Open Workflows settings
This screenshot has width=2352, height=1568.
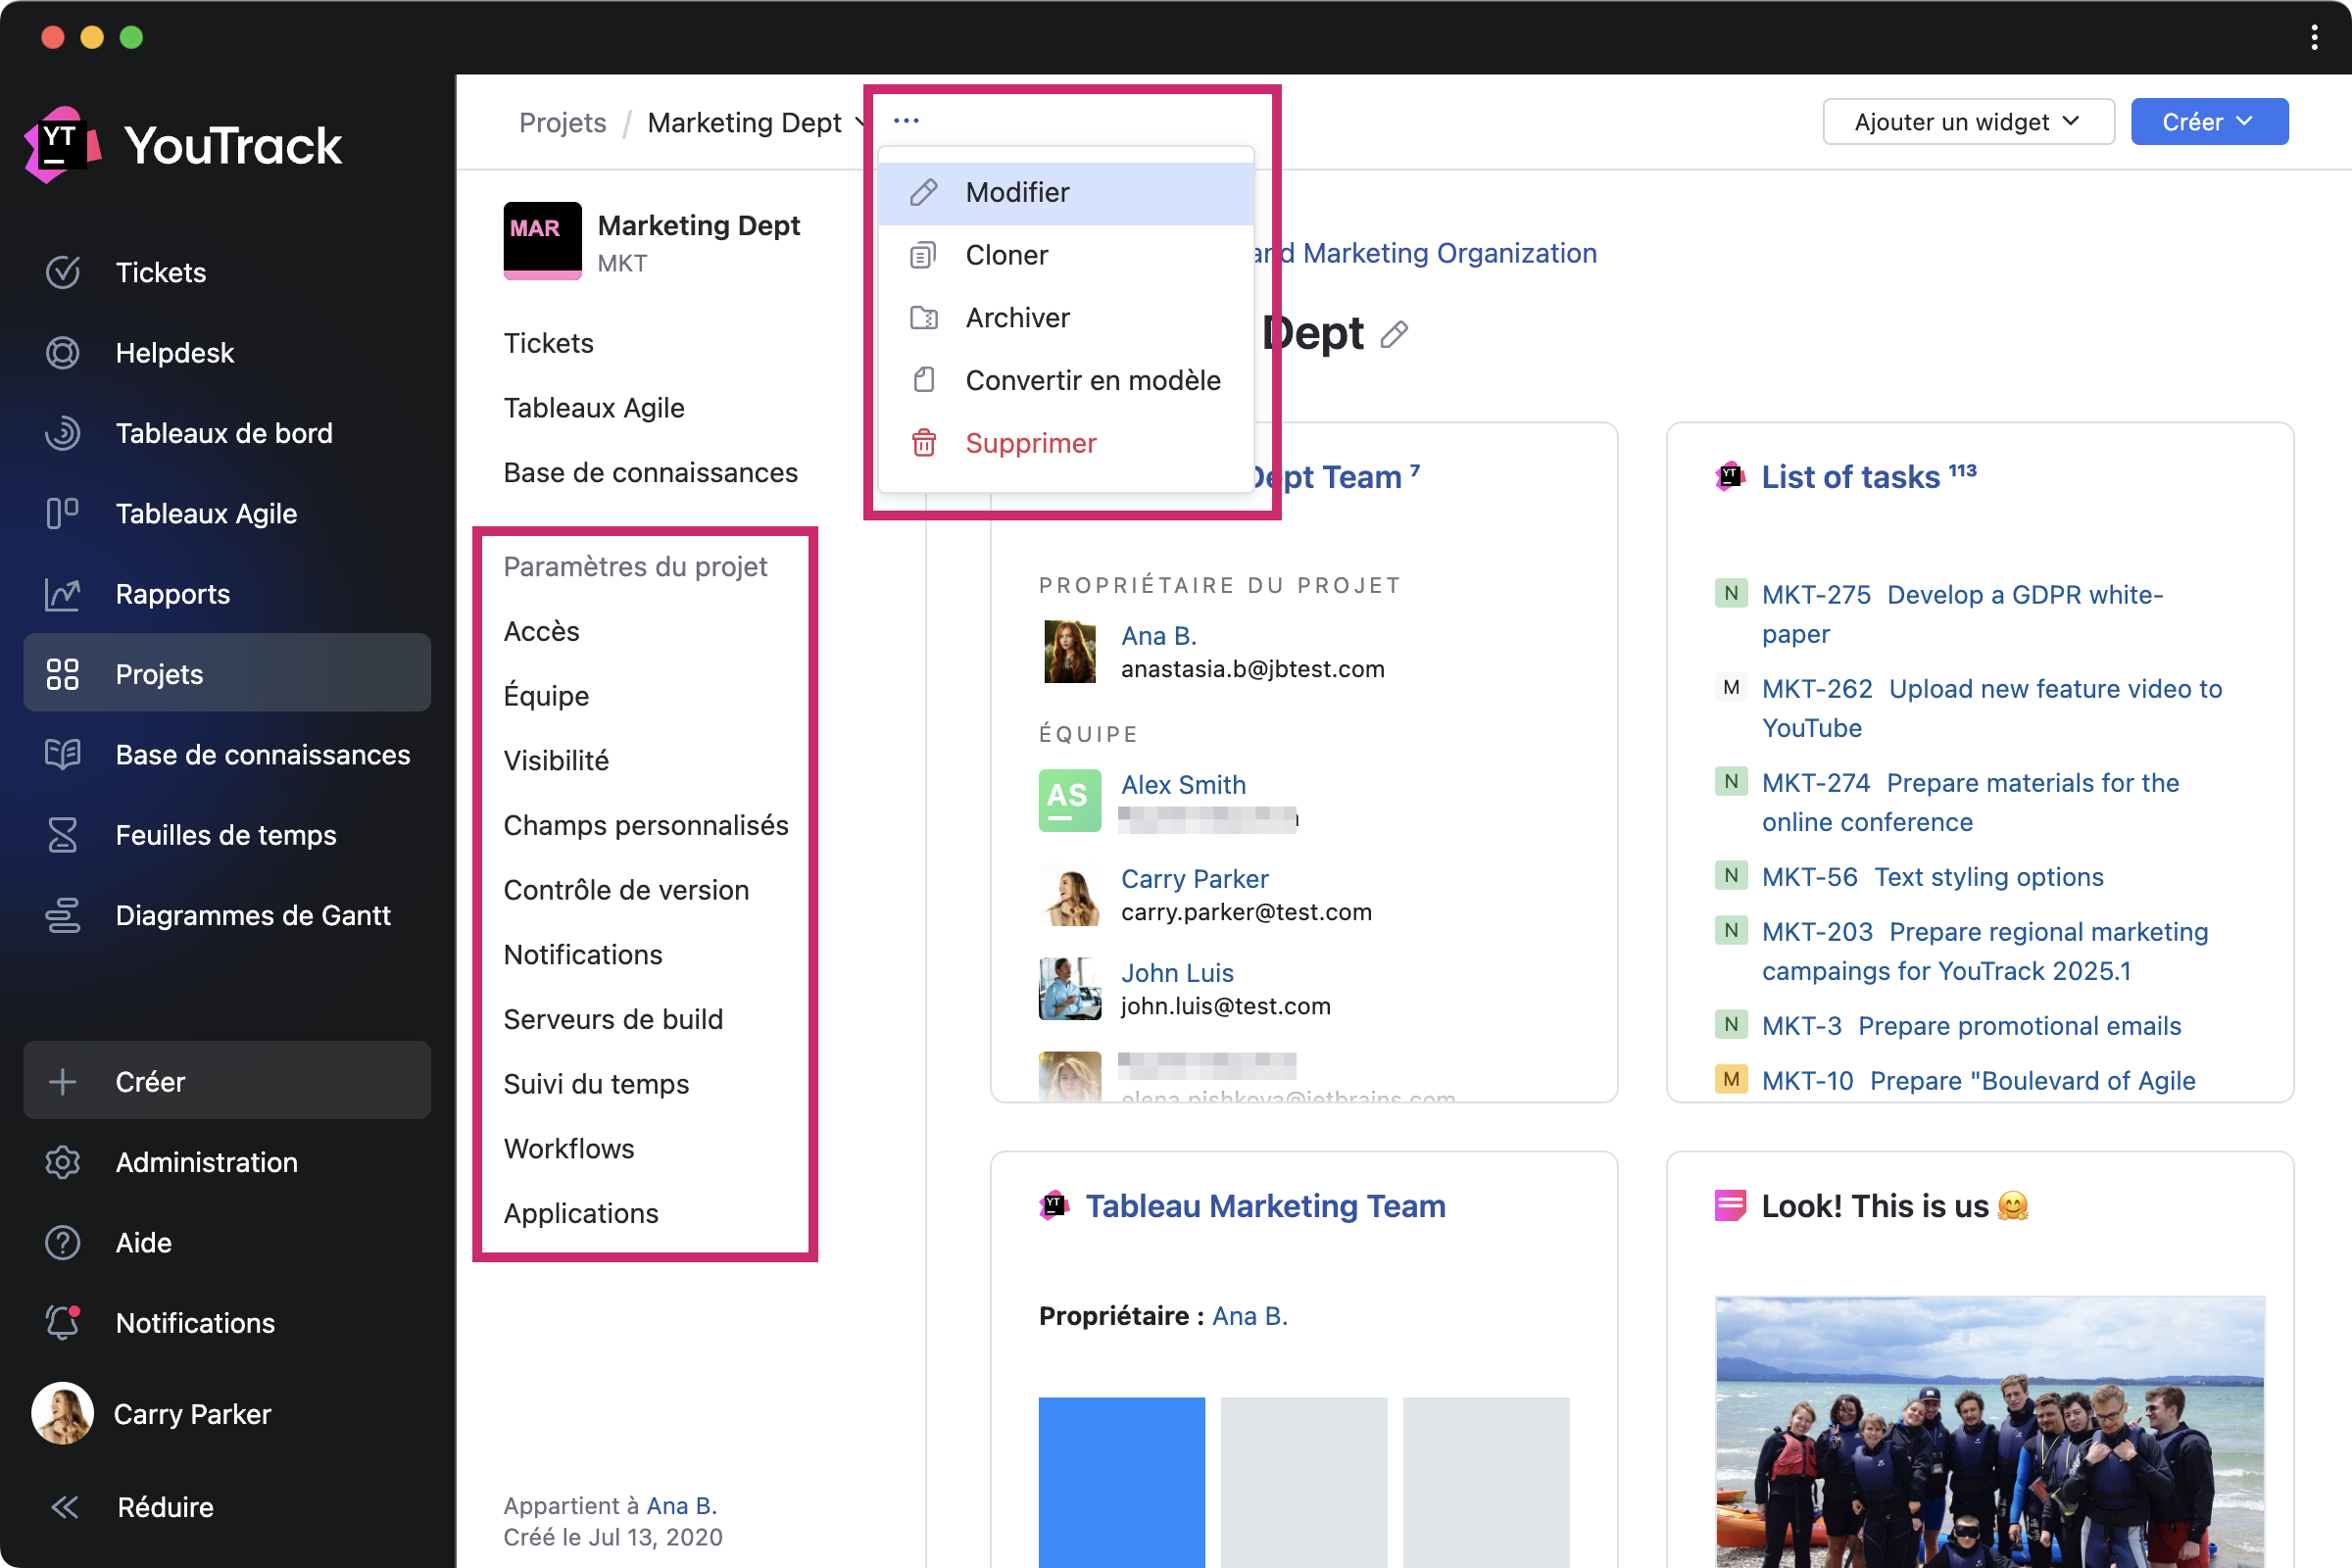click(x=569, y=1148)
